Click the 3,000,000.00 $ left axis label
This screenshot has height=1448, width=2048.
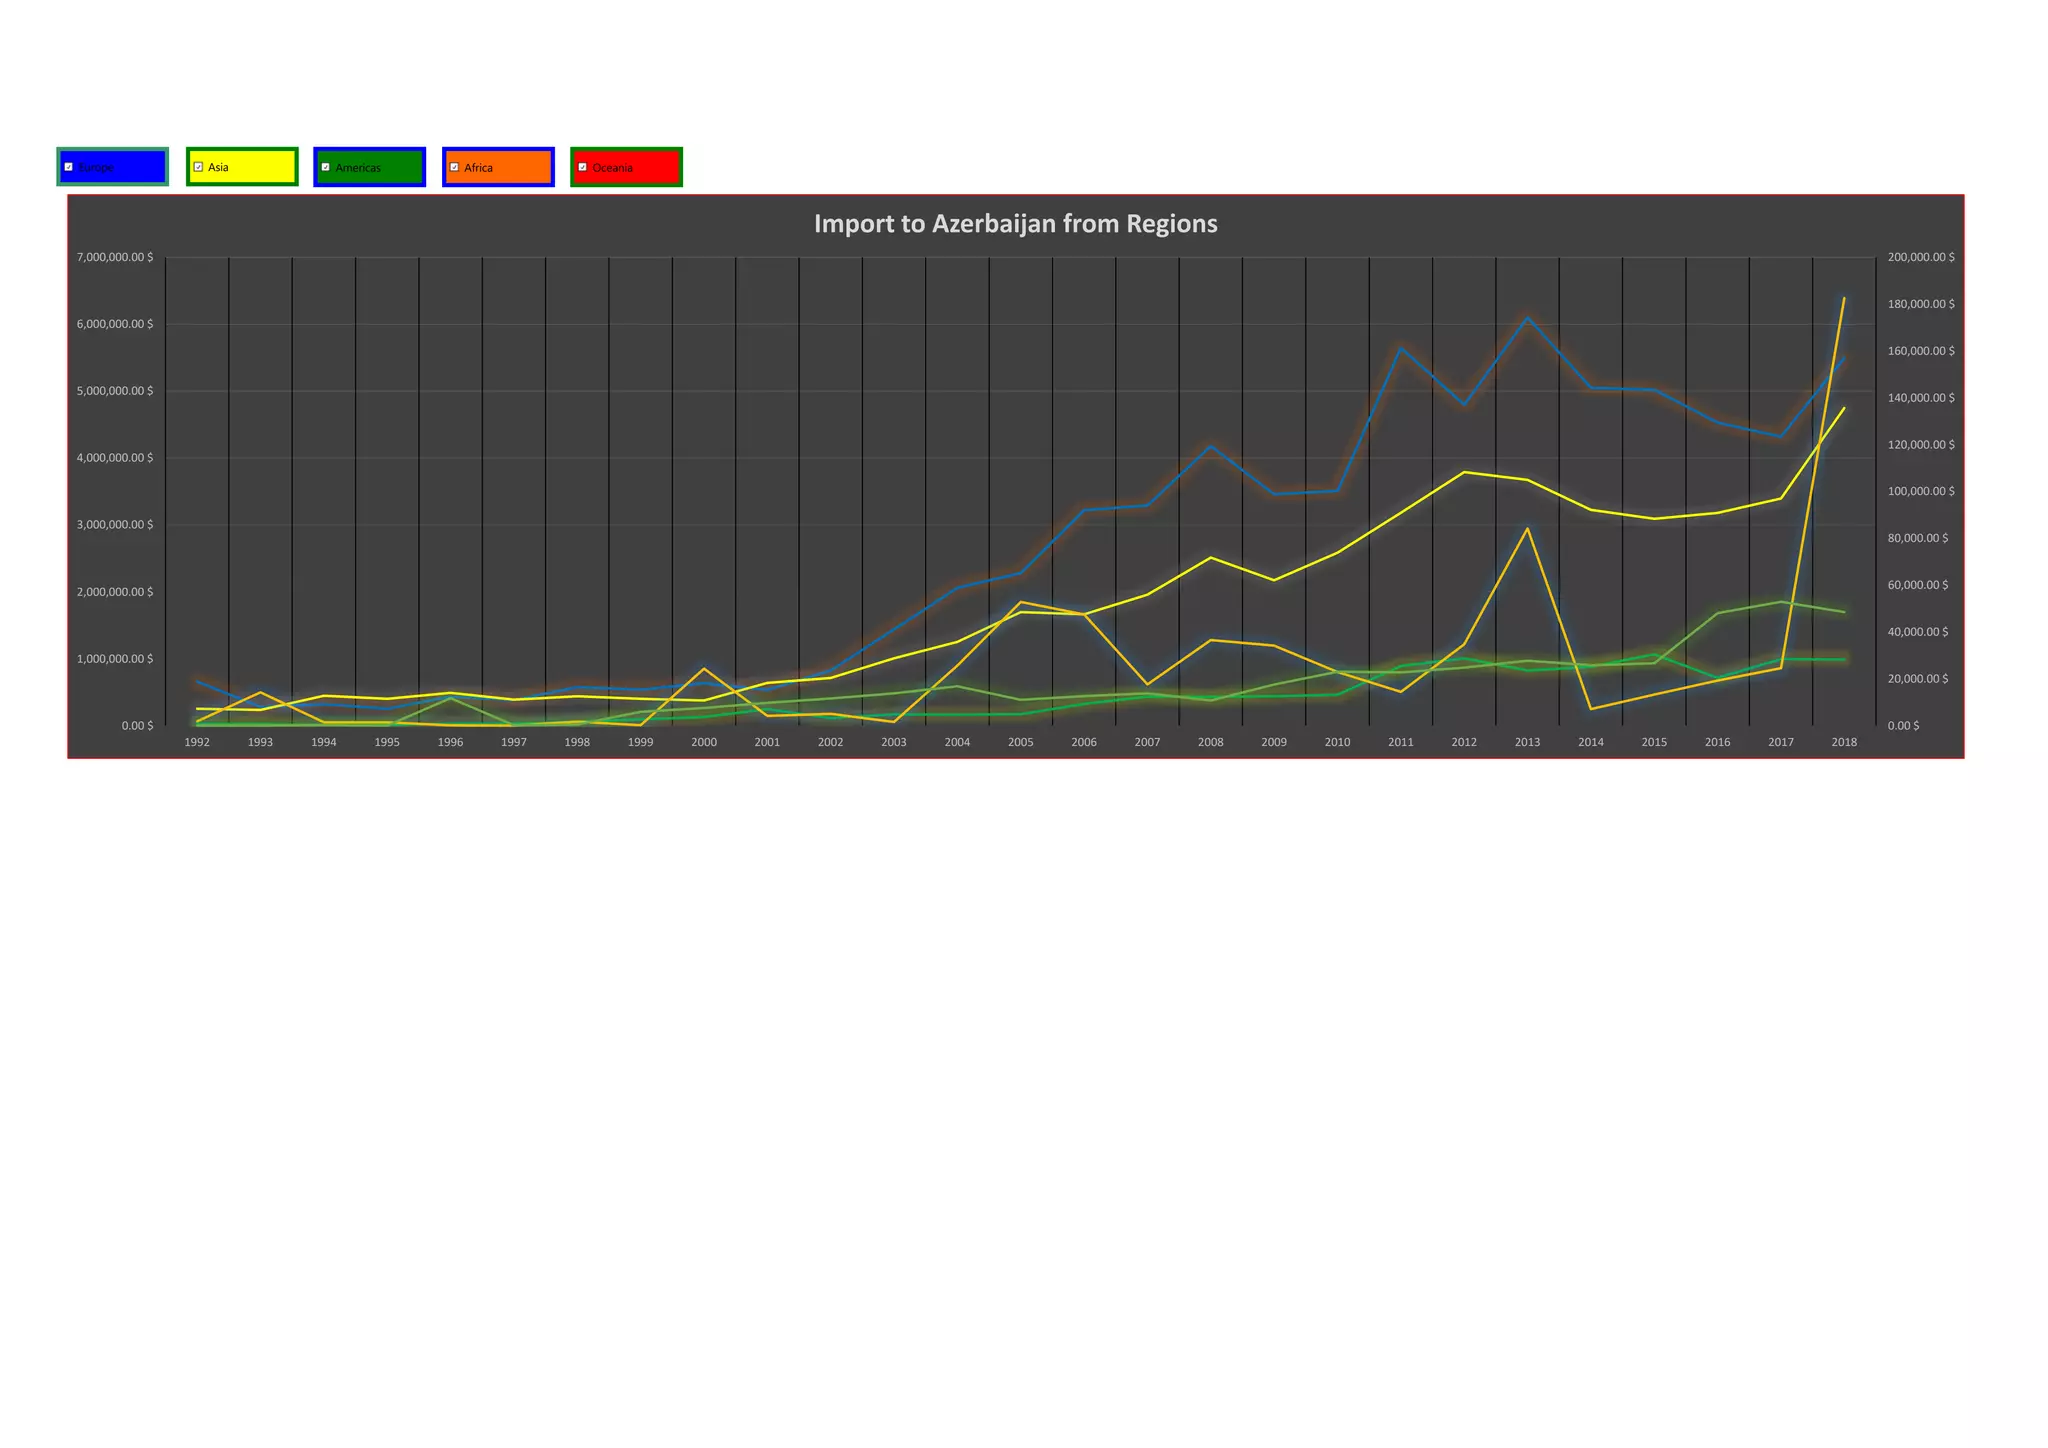(114, 525)
